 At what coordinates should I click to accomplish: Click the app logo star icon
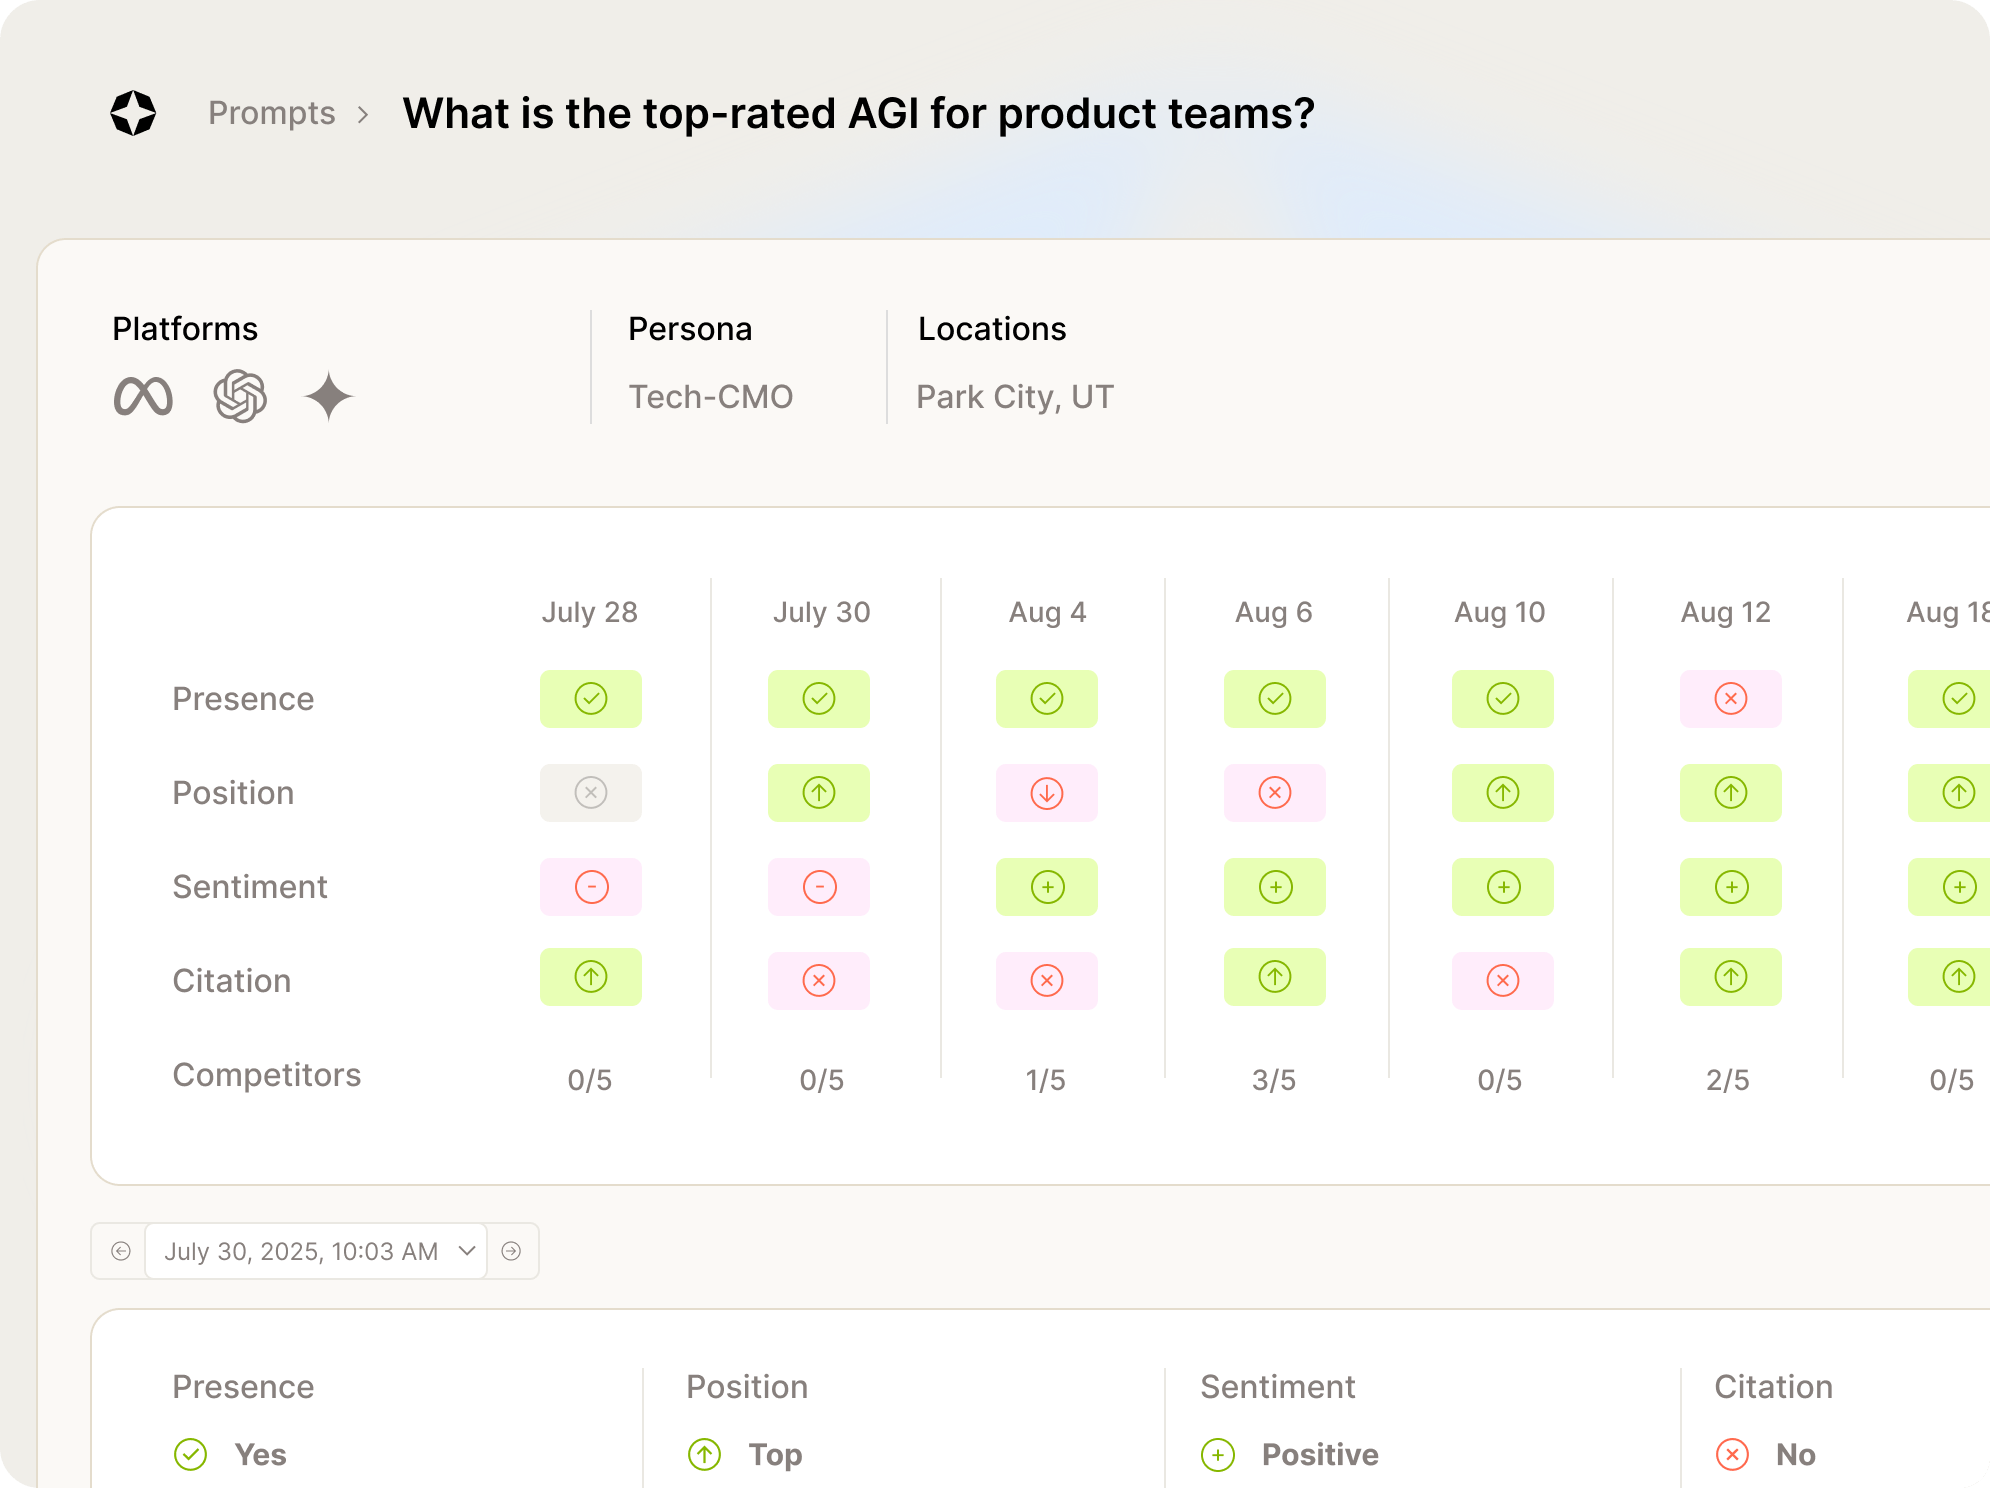[133, 113]
